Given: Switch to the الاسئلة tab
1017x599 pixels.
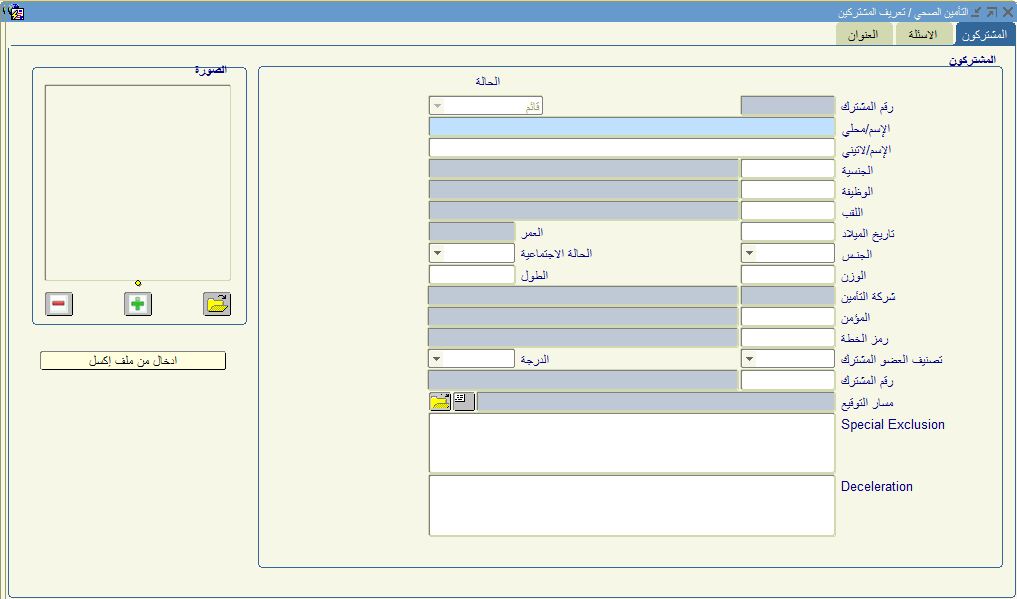Looking at the screenshot, I should click(923, 35).
